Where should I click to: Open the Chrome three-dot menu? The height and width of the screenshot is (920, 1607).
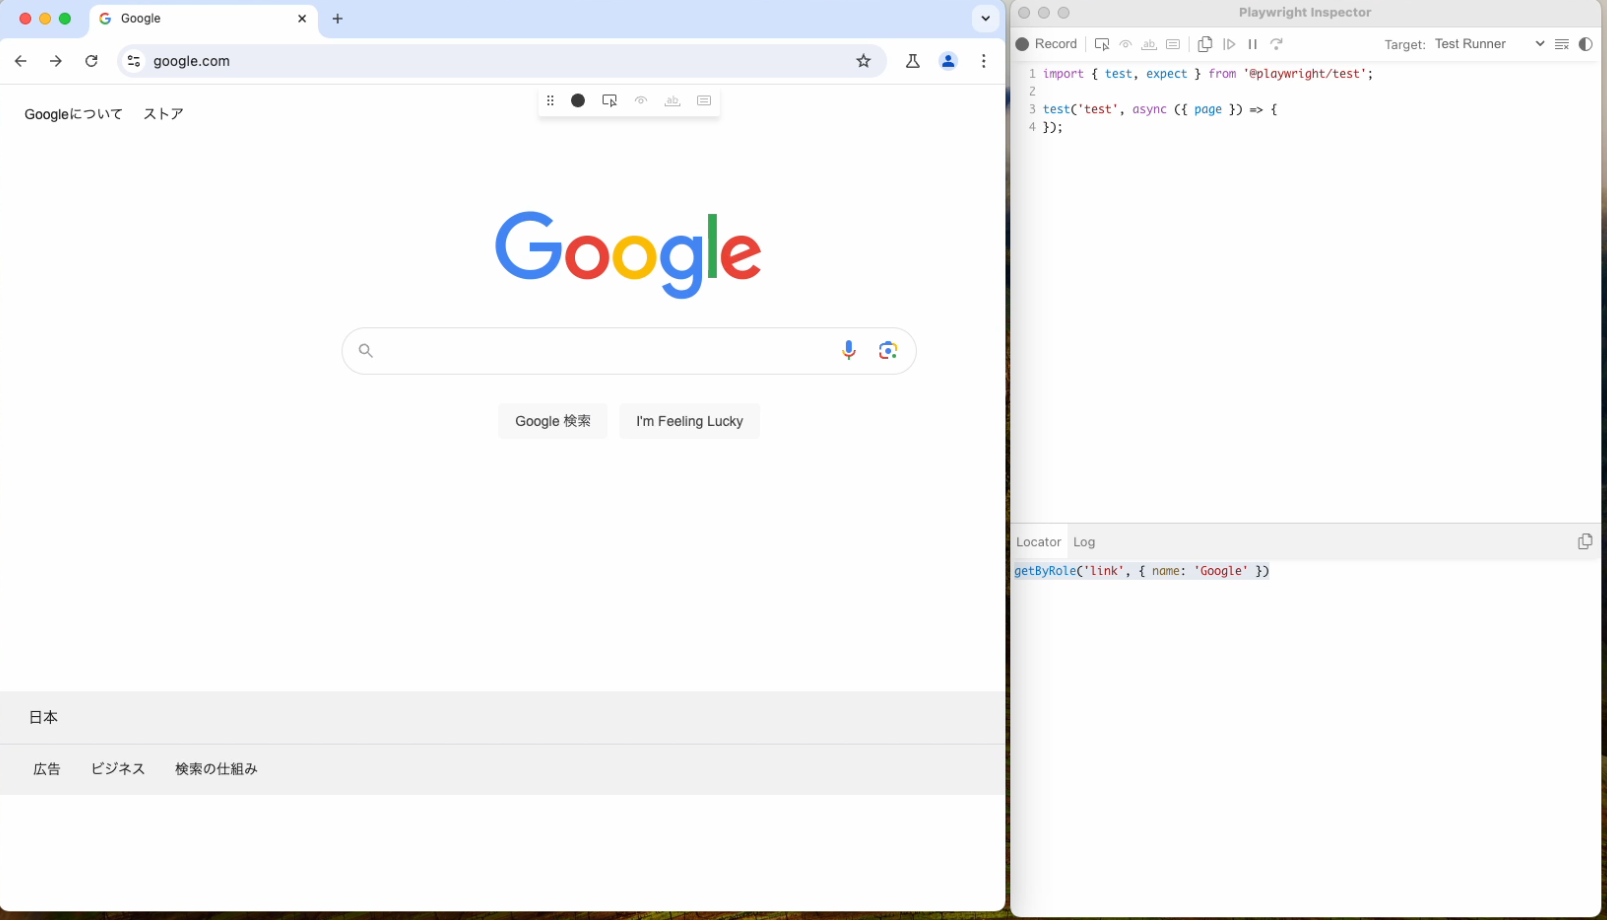tap(984, 61)
